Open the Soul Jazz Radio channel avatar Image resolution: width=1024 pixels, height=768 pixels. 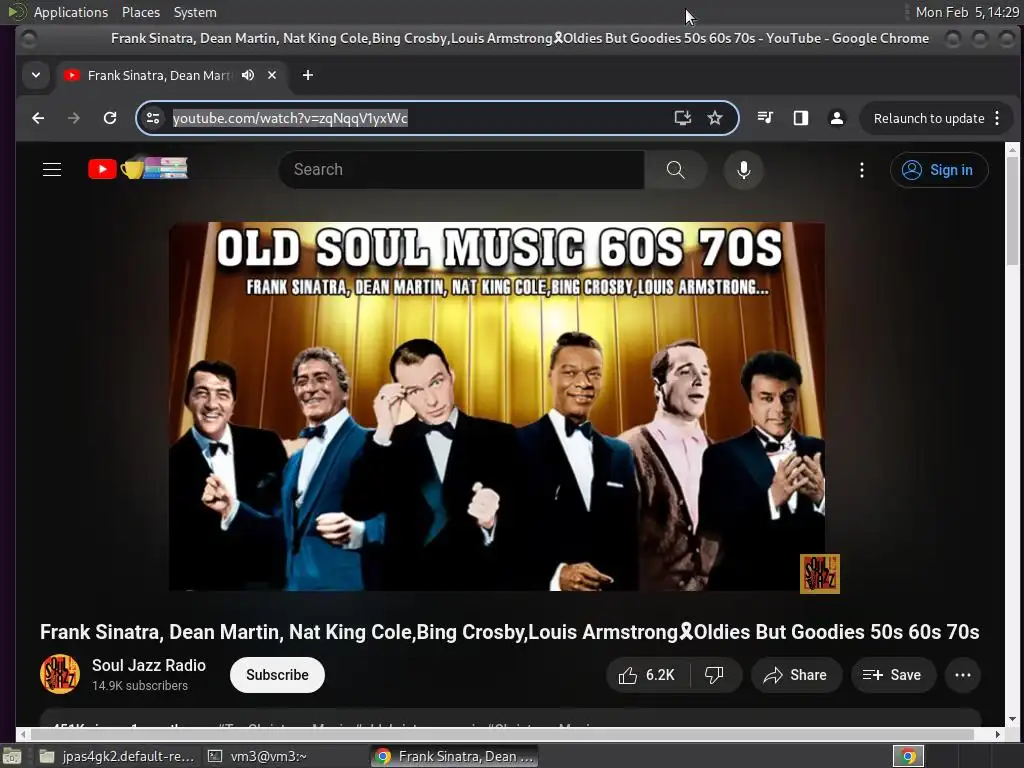[x=60, y=674]
